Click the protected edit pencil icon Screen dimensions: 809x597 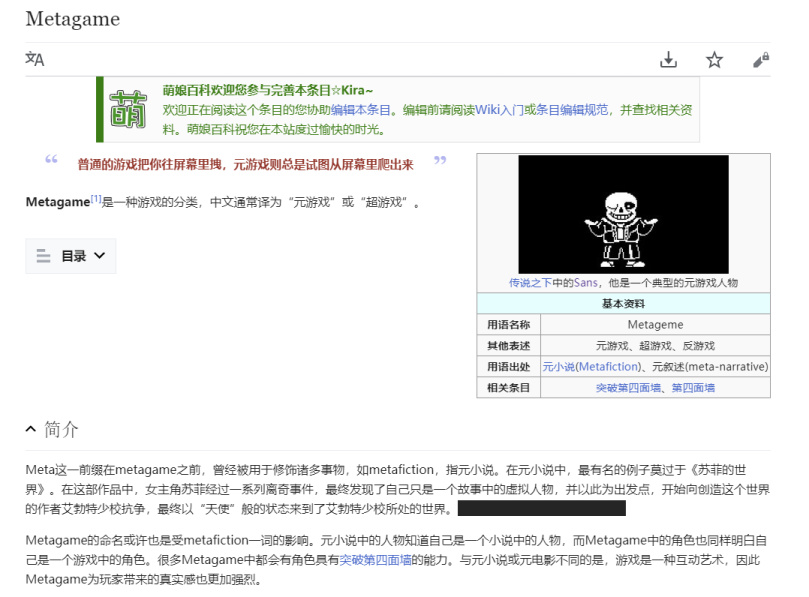(x=761, y=60)
